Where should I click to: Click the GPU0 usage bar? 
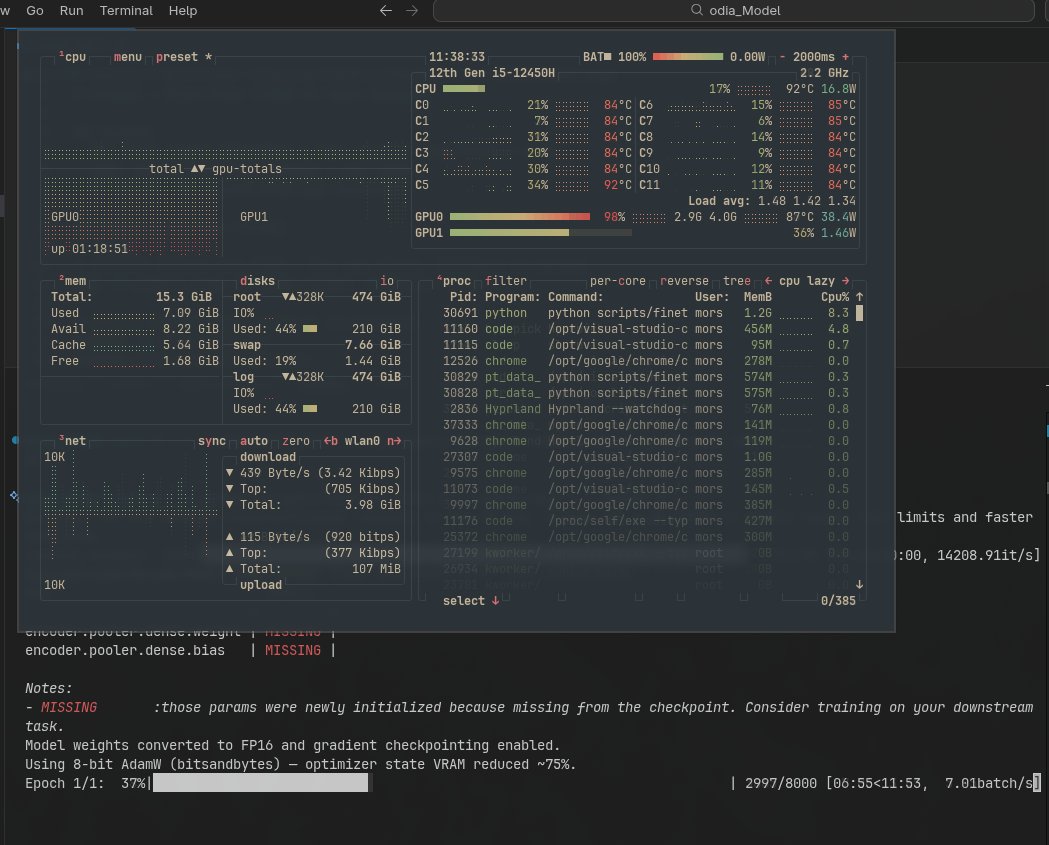tap(520, 217)
